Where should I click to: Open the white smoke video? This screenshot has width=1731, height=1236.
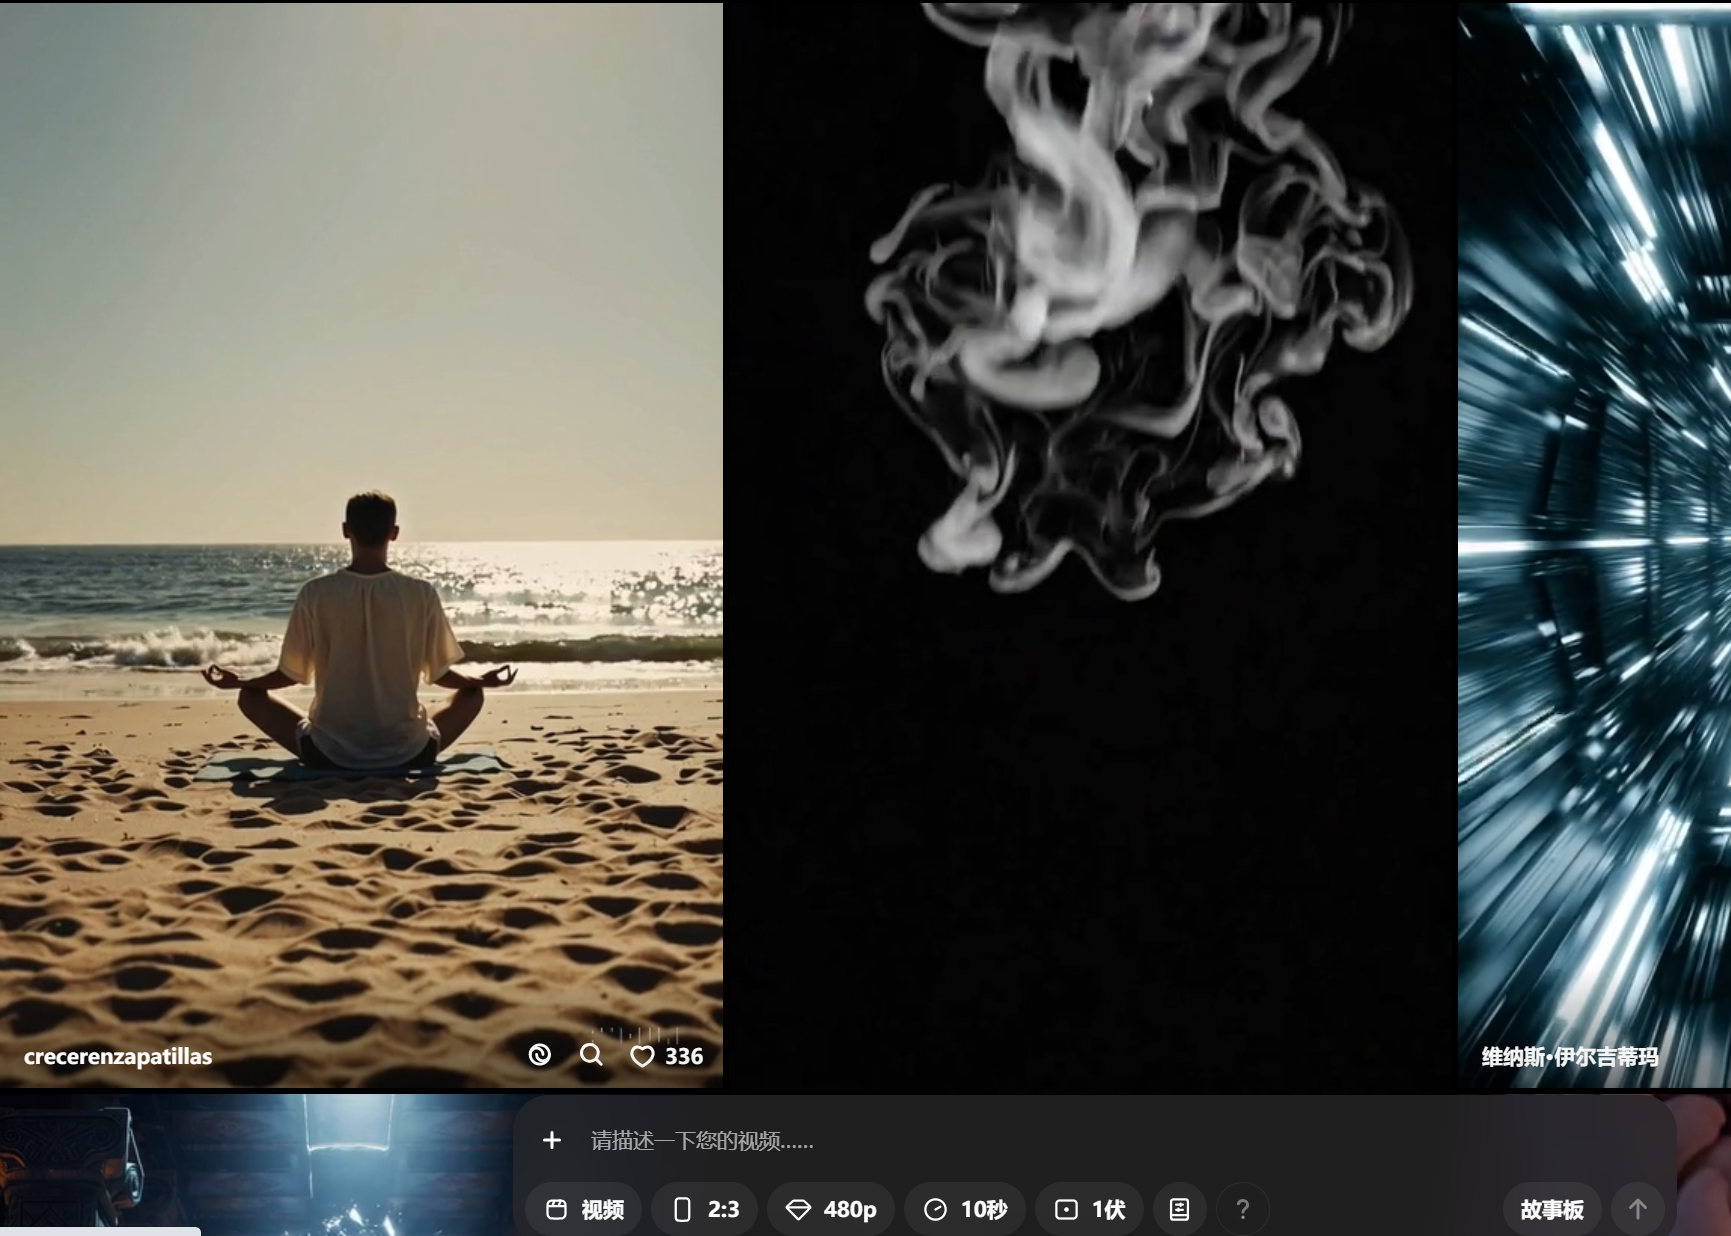click(x=1090, y=500)
